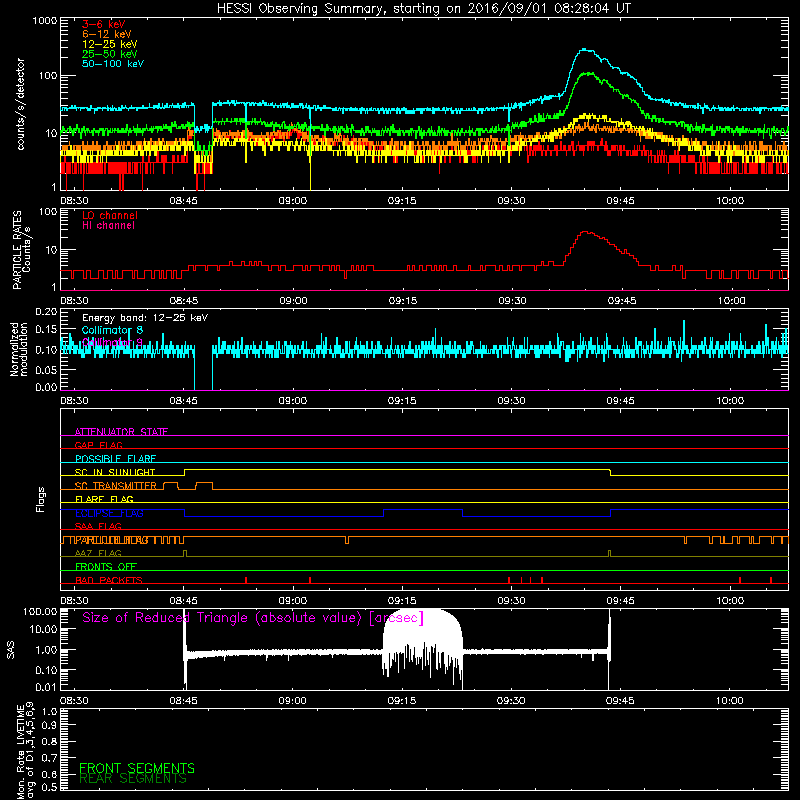Select the POSSIBLE FLARE flag label
The image size is (800, 800).
pyautogui.click(x=115, y=459)
